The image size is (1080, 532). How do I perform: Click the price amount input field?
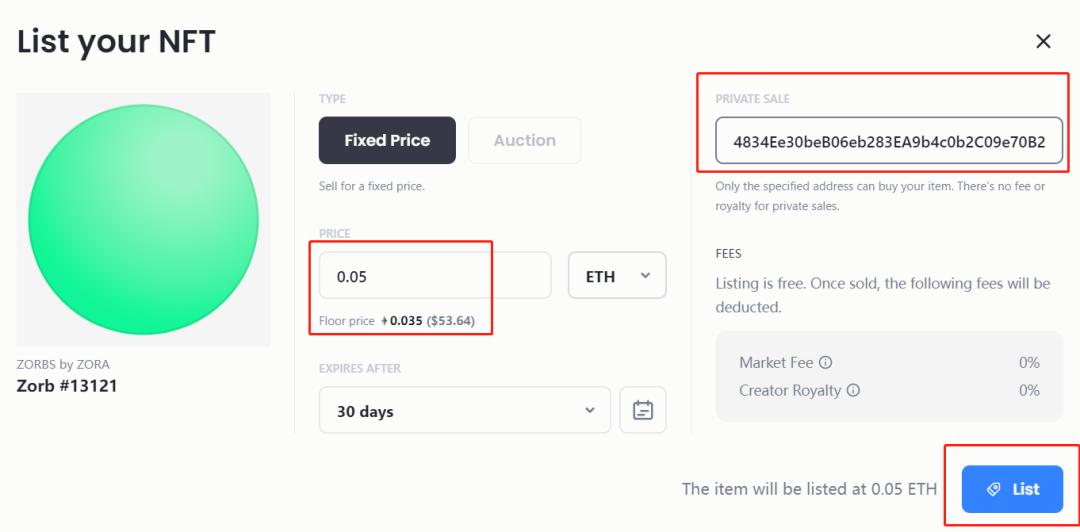[x=434, y=276]
